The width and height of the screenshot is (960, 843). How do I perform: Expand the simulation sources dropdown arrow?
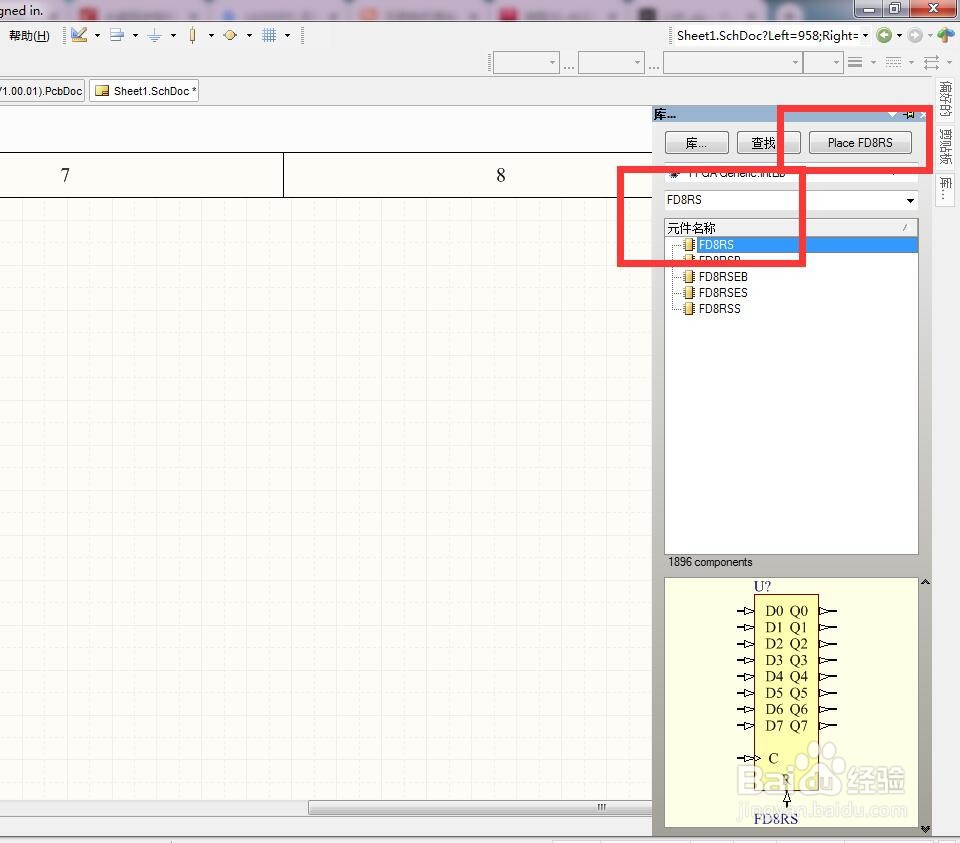[249, 36]
